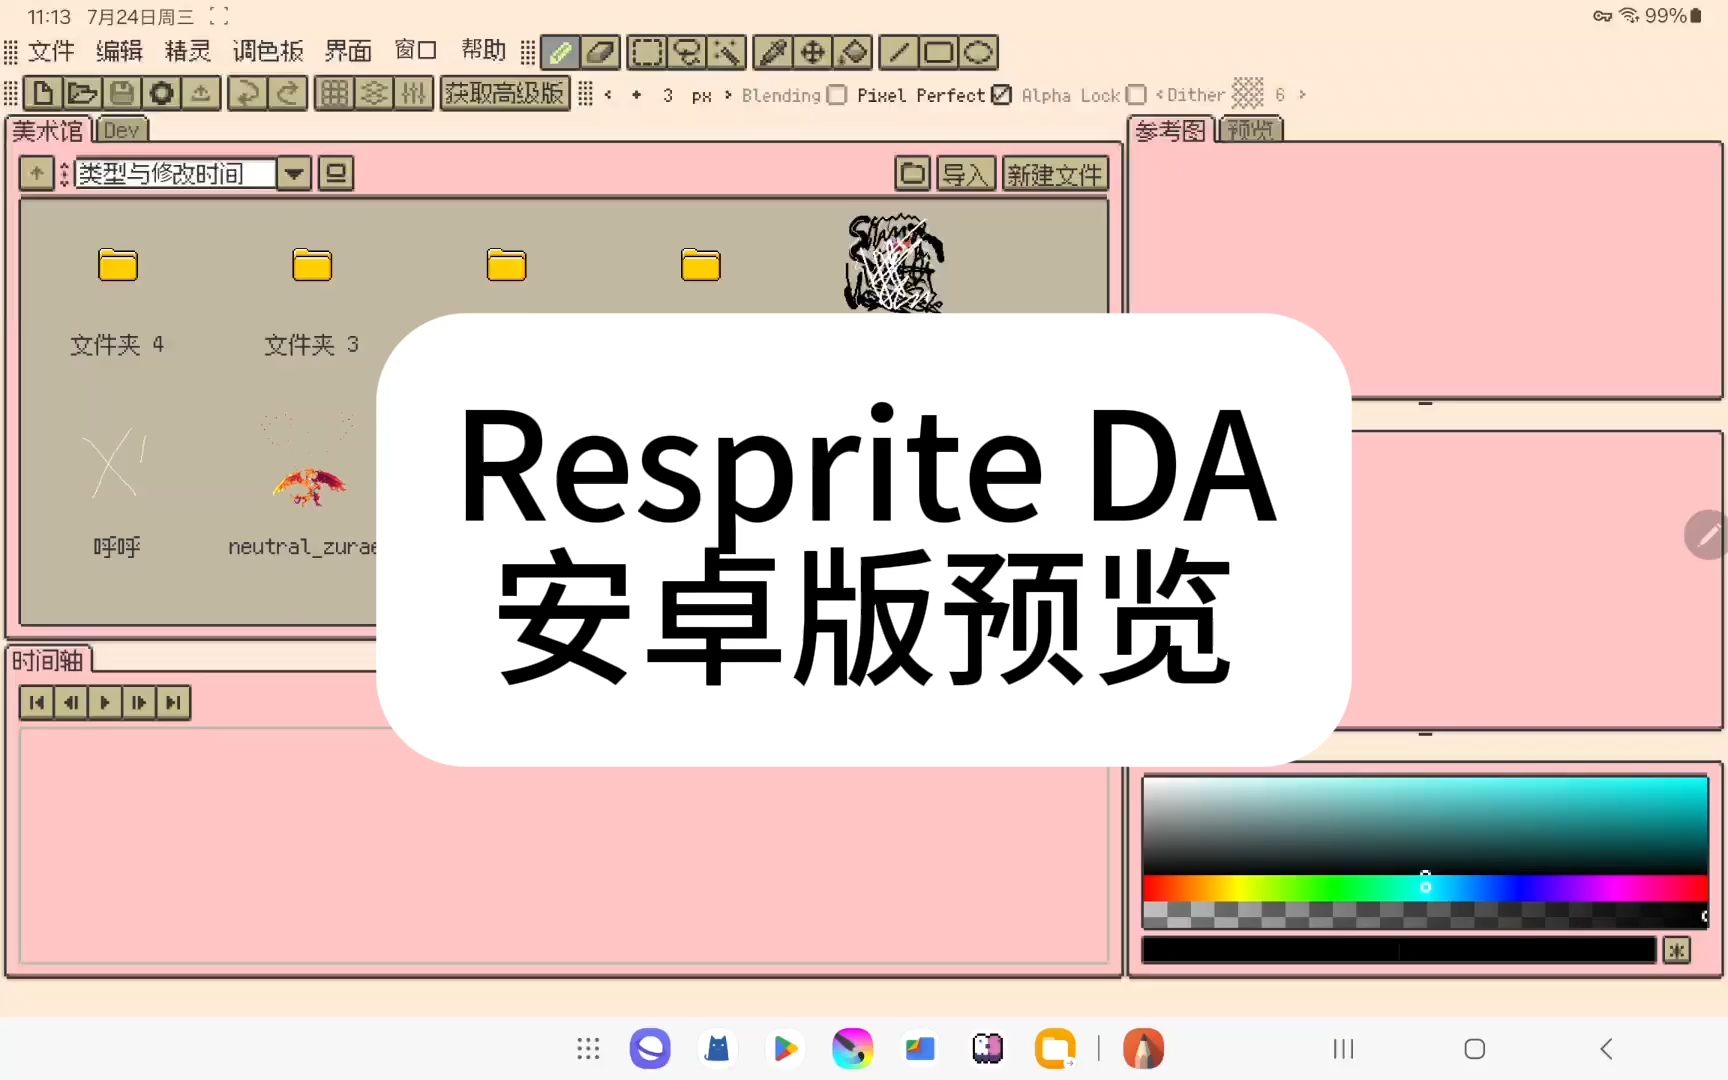Increase brush size with right arrow

click(728, 95)
